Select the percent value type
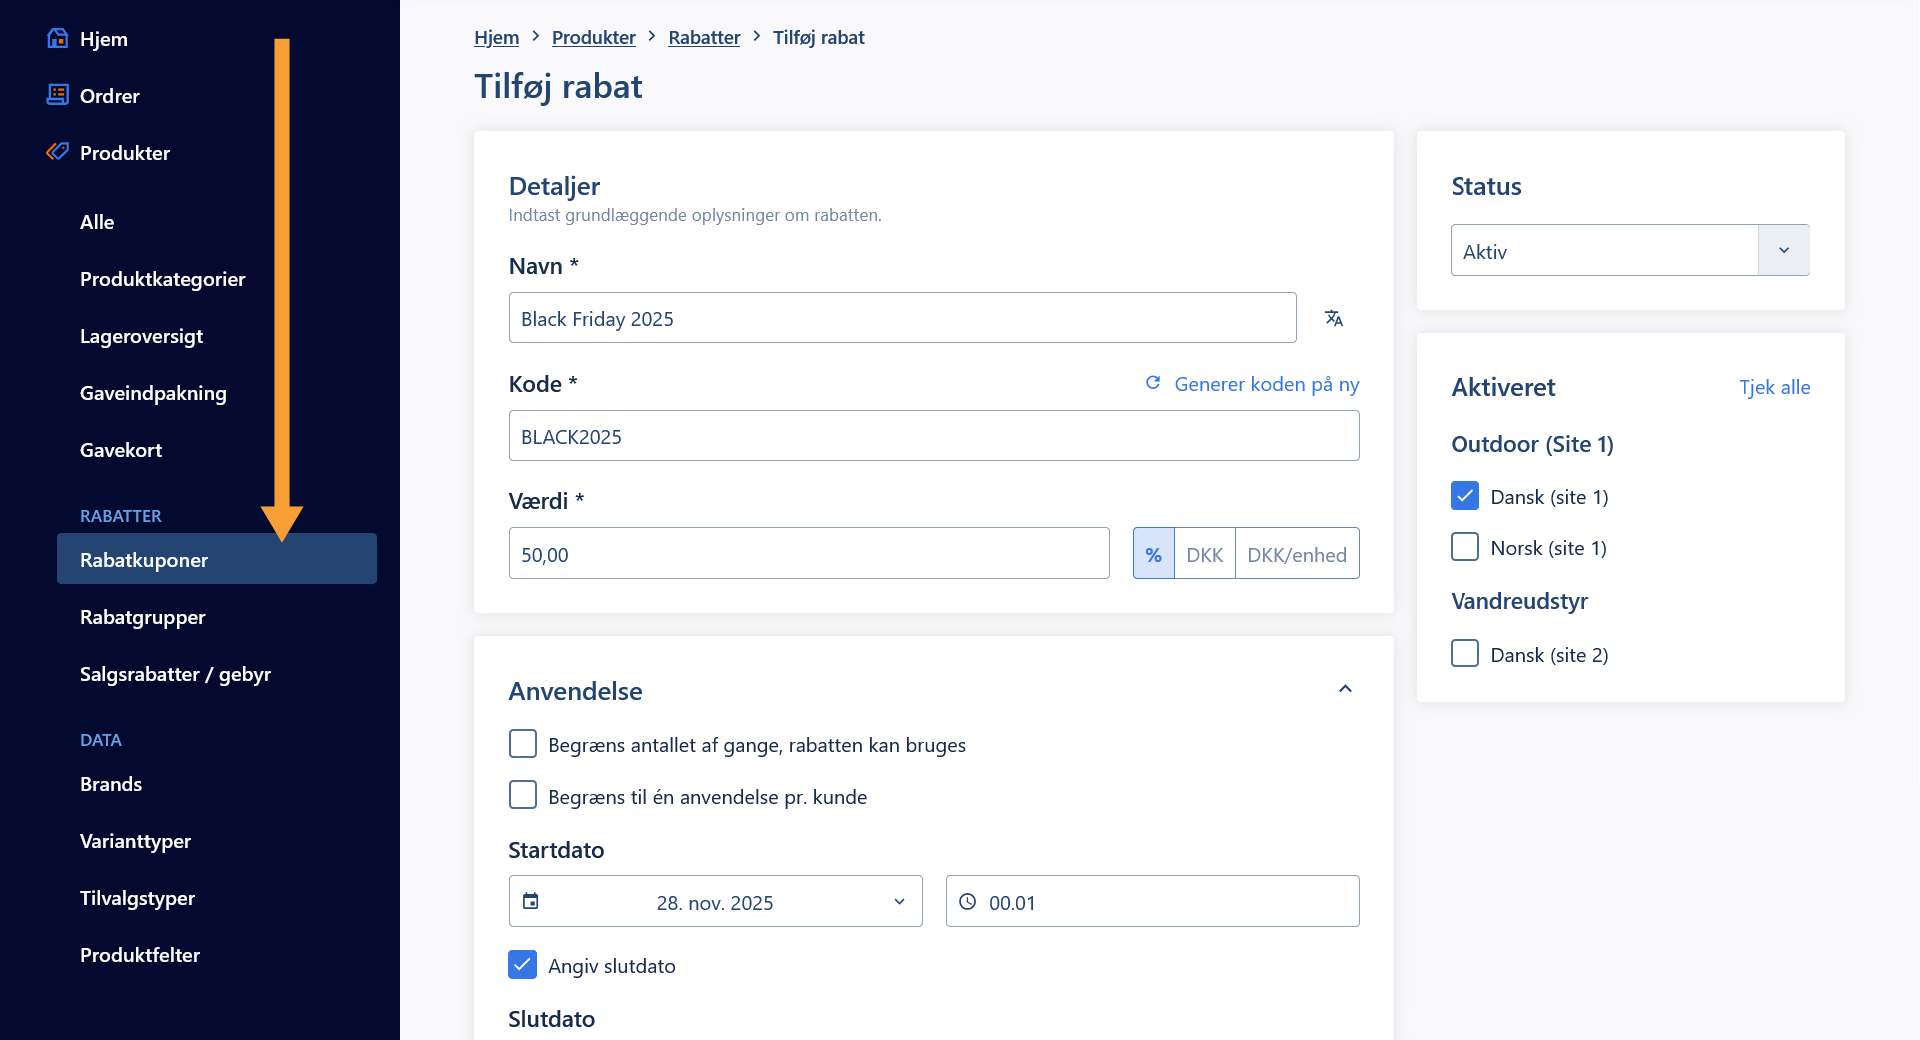This screenshot has height=1040, width=1920. (x=1153, y=554)
